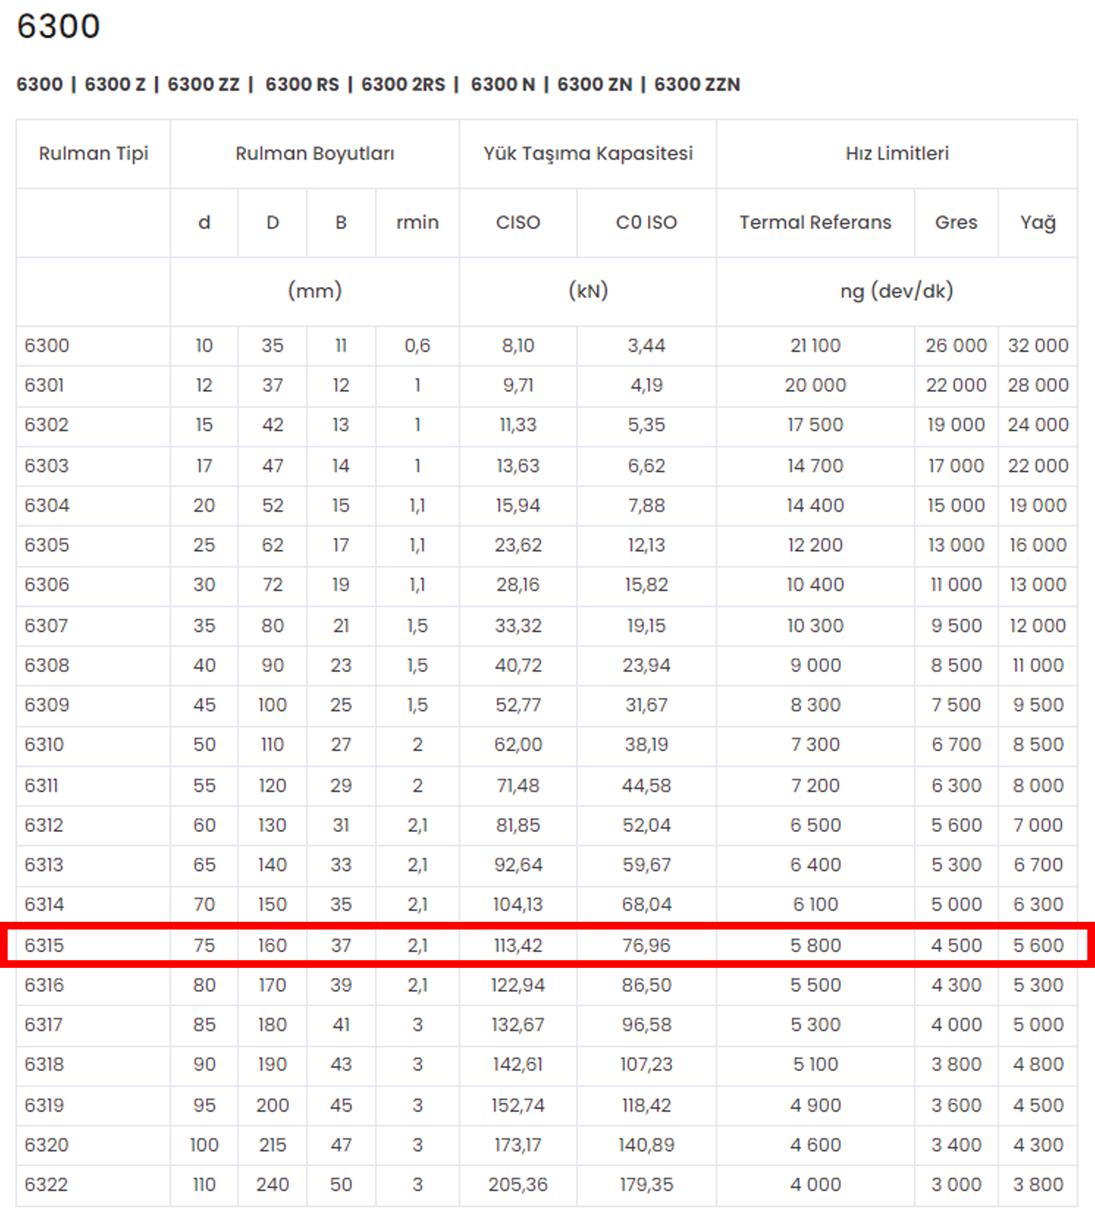Select the 6300 ZZ variant label

coord(203,85)
